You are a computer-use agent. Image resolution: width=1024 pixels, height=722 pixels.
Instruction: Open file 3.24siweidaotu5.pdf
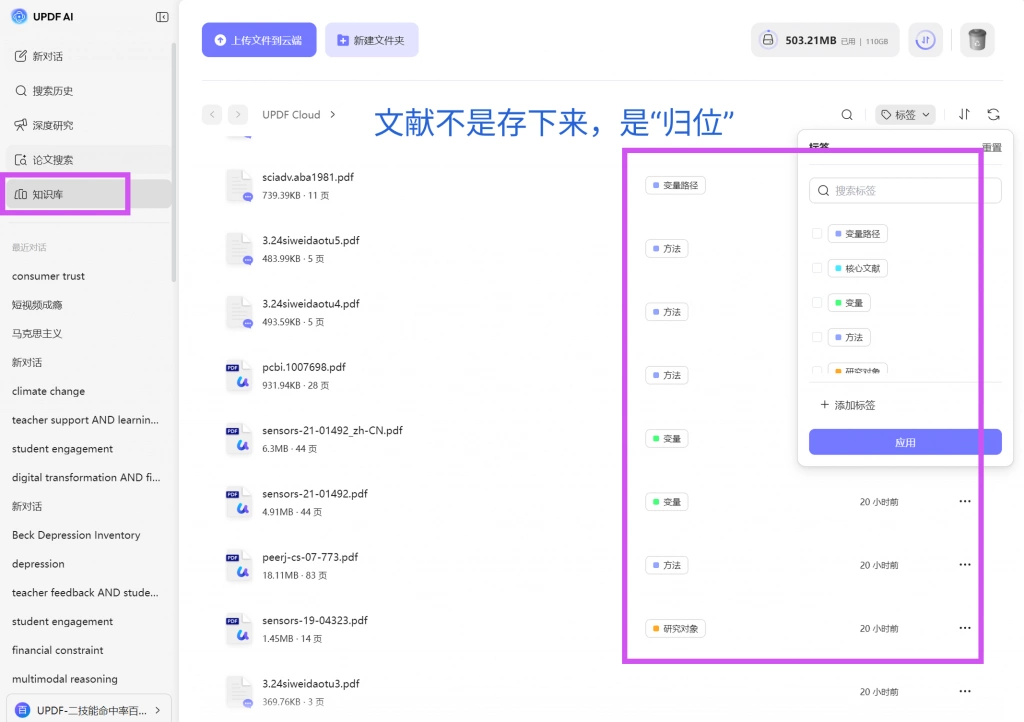click(x=311, y=240)
